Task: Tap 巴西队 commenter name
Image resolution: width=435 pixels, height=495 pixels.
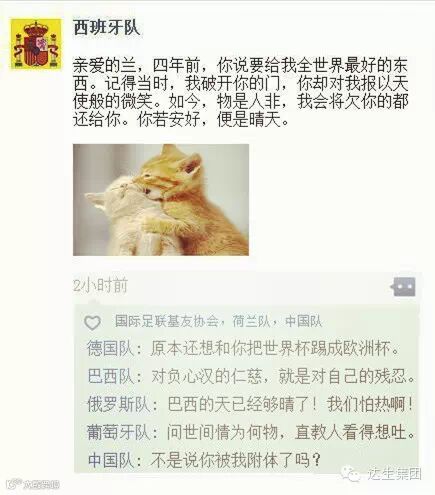Action: (110, 376)
